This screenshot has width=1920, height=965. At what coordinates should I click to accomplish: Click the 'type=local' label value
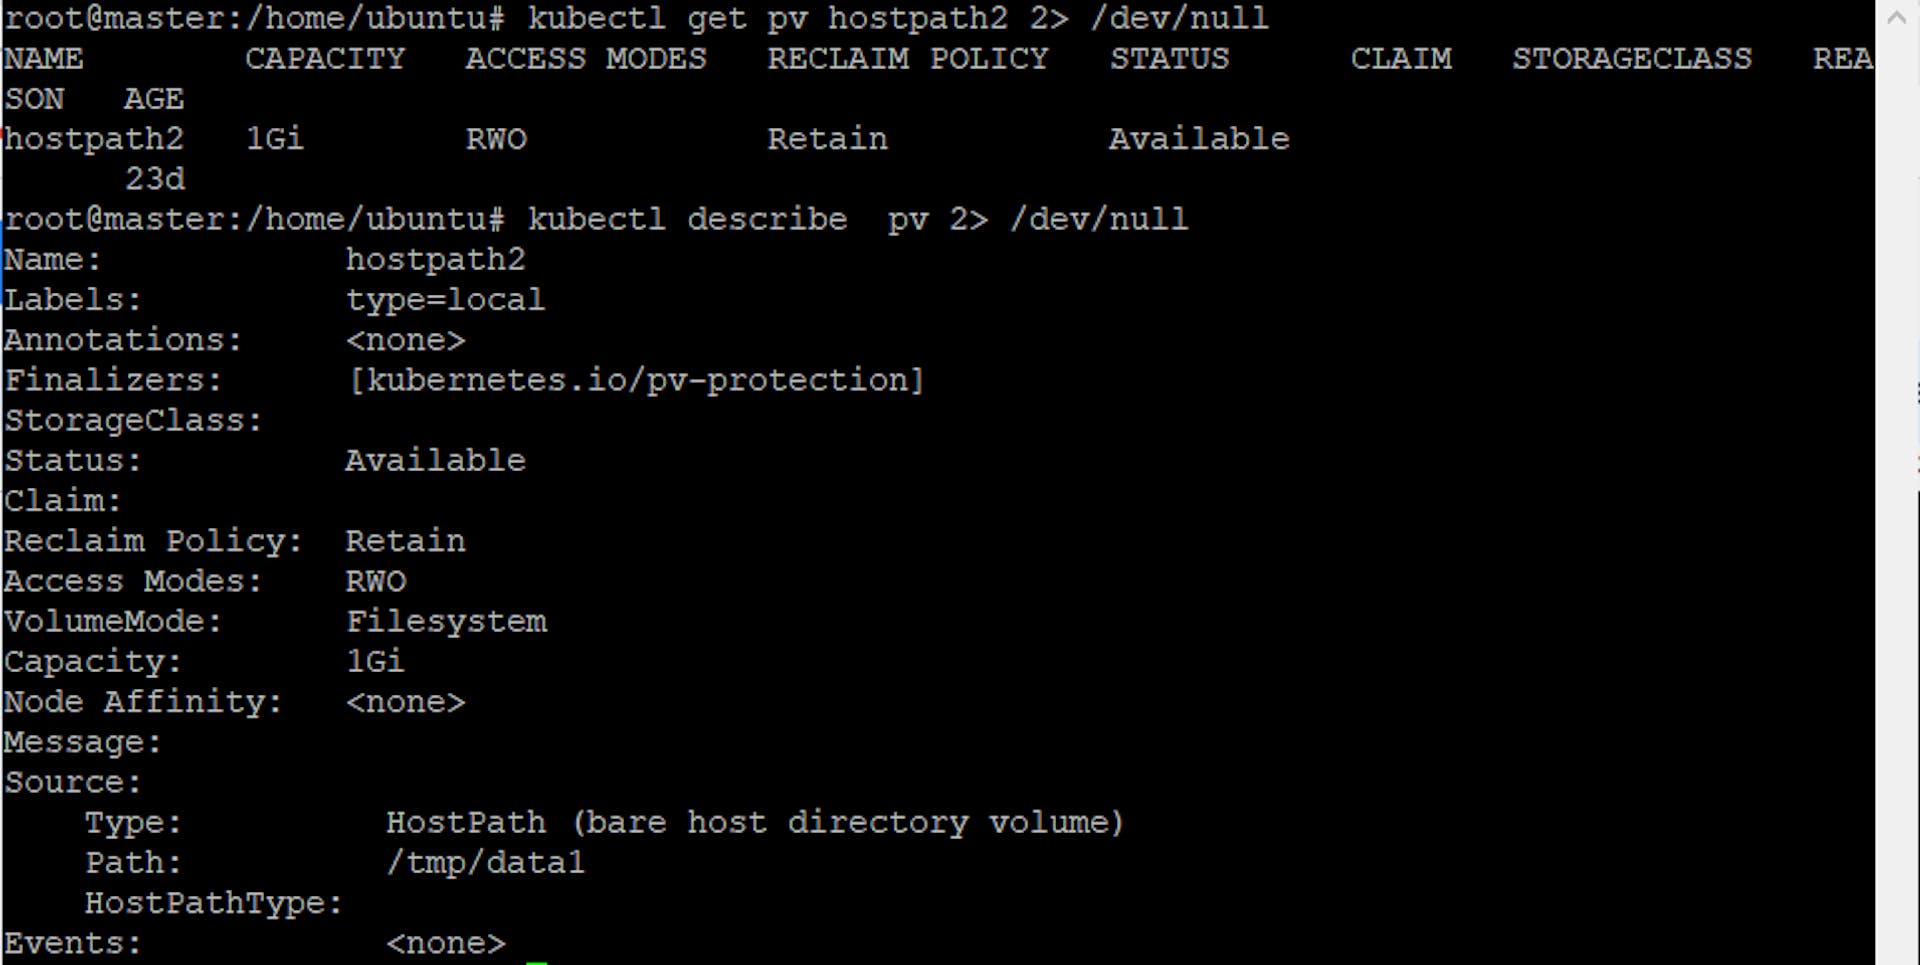(445, 299)
